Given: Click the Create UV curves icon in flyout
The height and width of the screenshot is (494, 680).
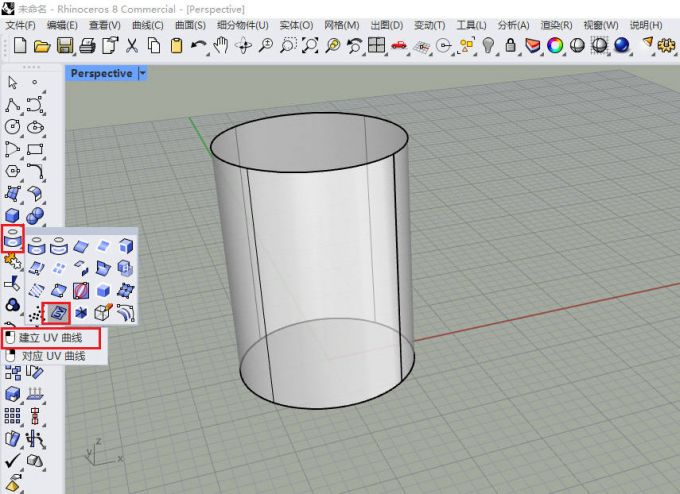Looking at the screenshot, I should click(x=58, y=313).
